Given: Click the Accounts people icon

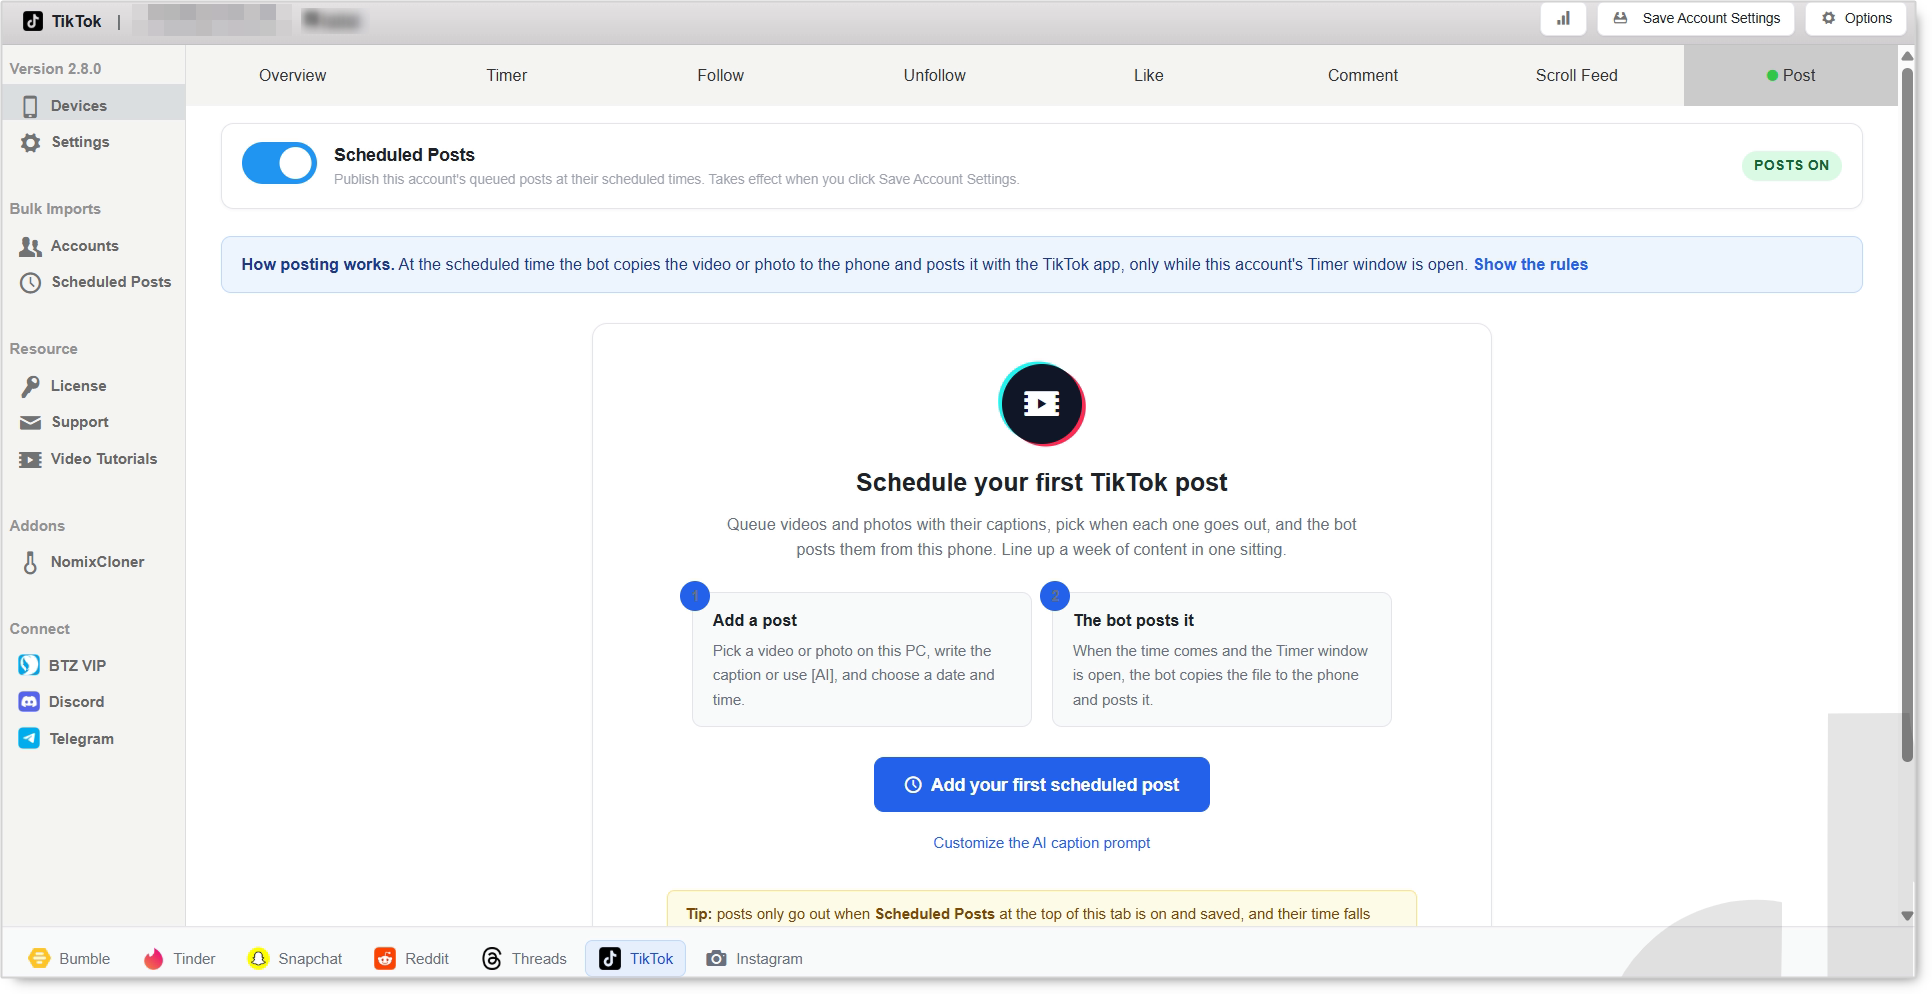Looking at the screenshot, I should coord(31,246).
